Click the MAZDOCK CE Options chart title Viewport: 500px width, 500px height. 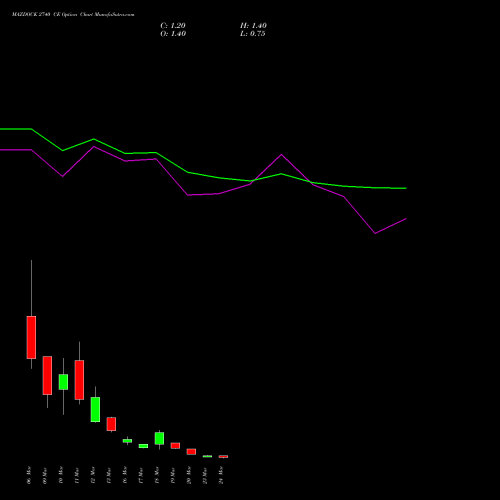tap(73, 15)
